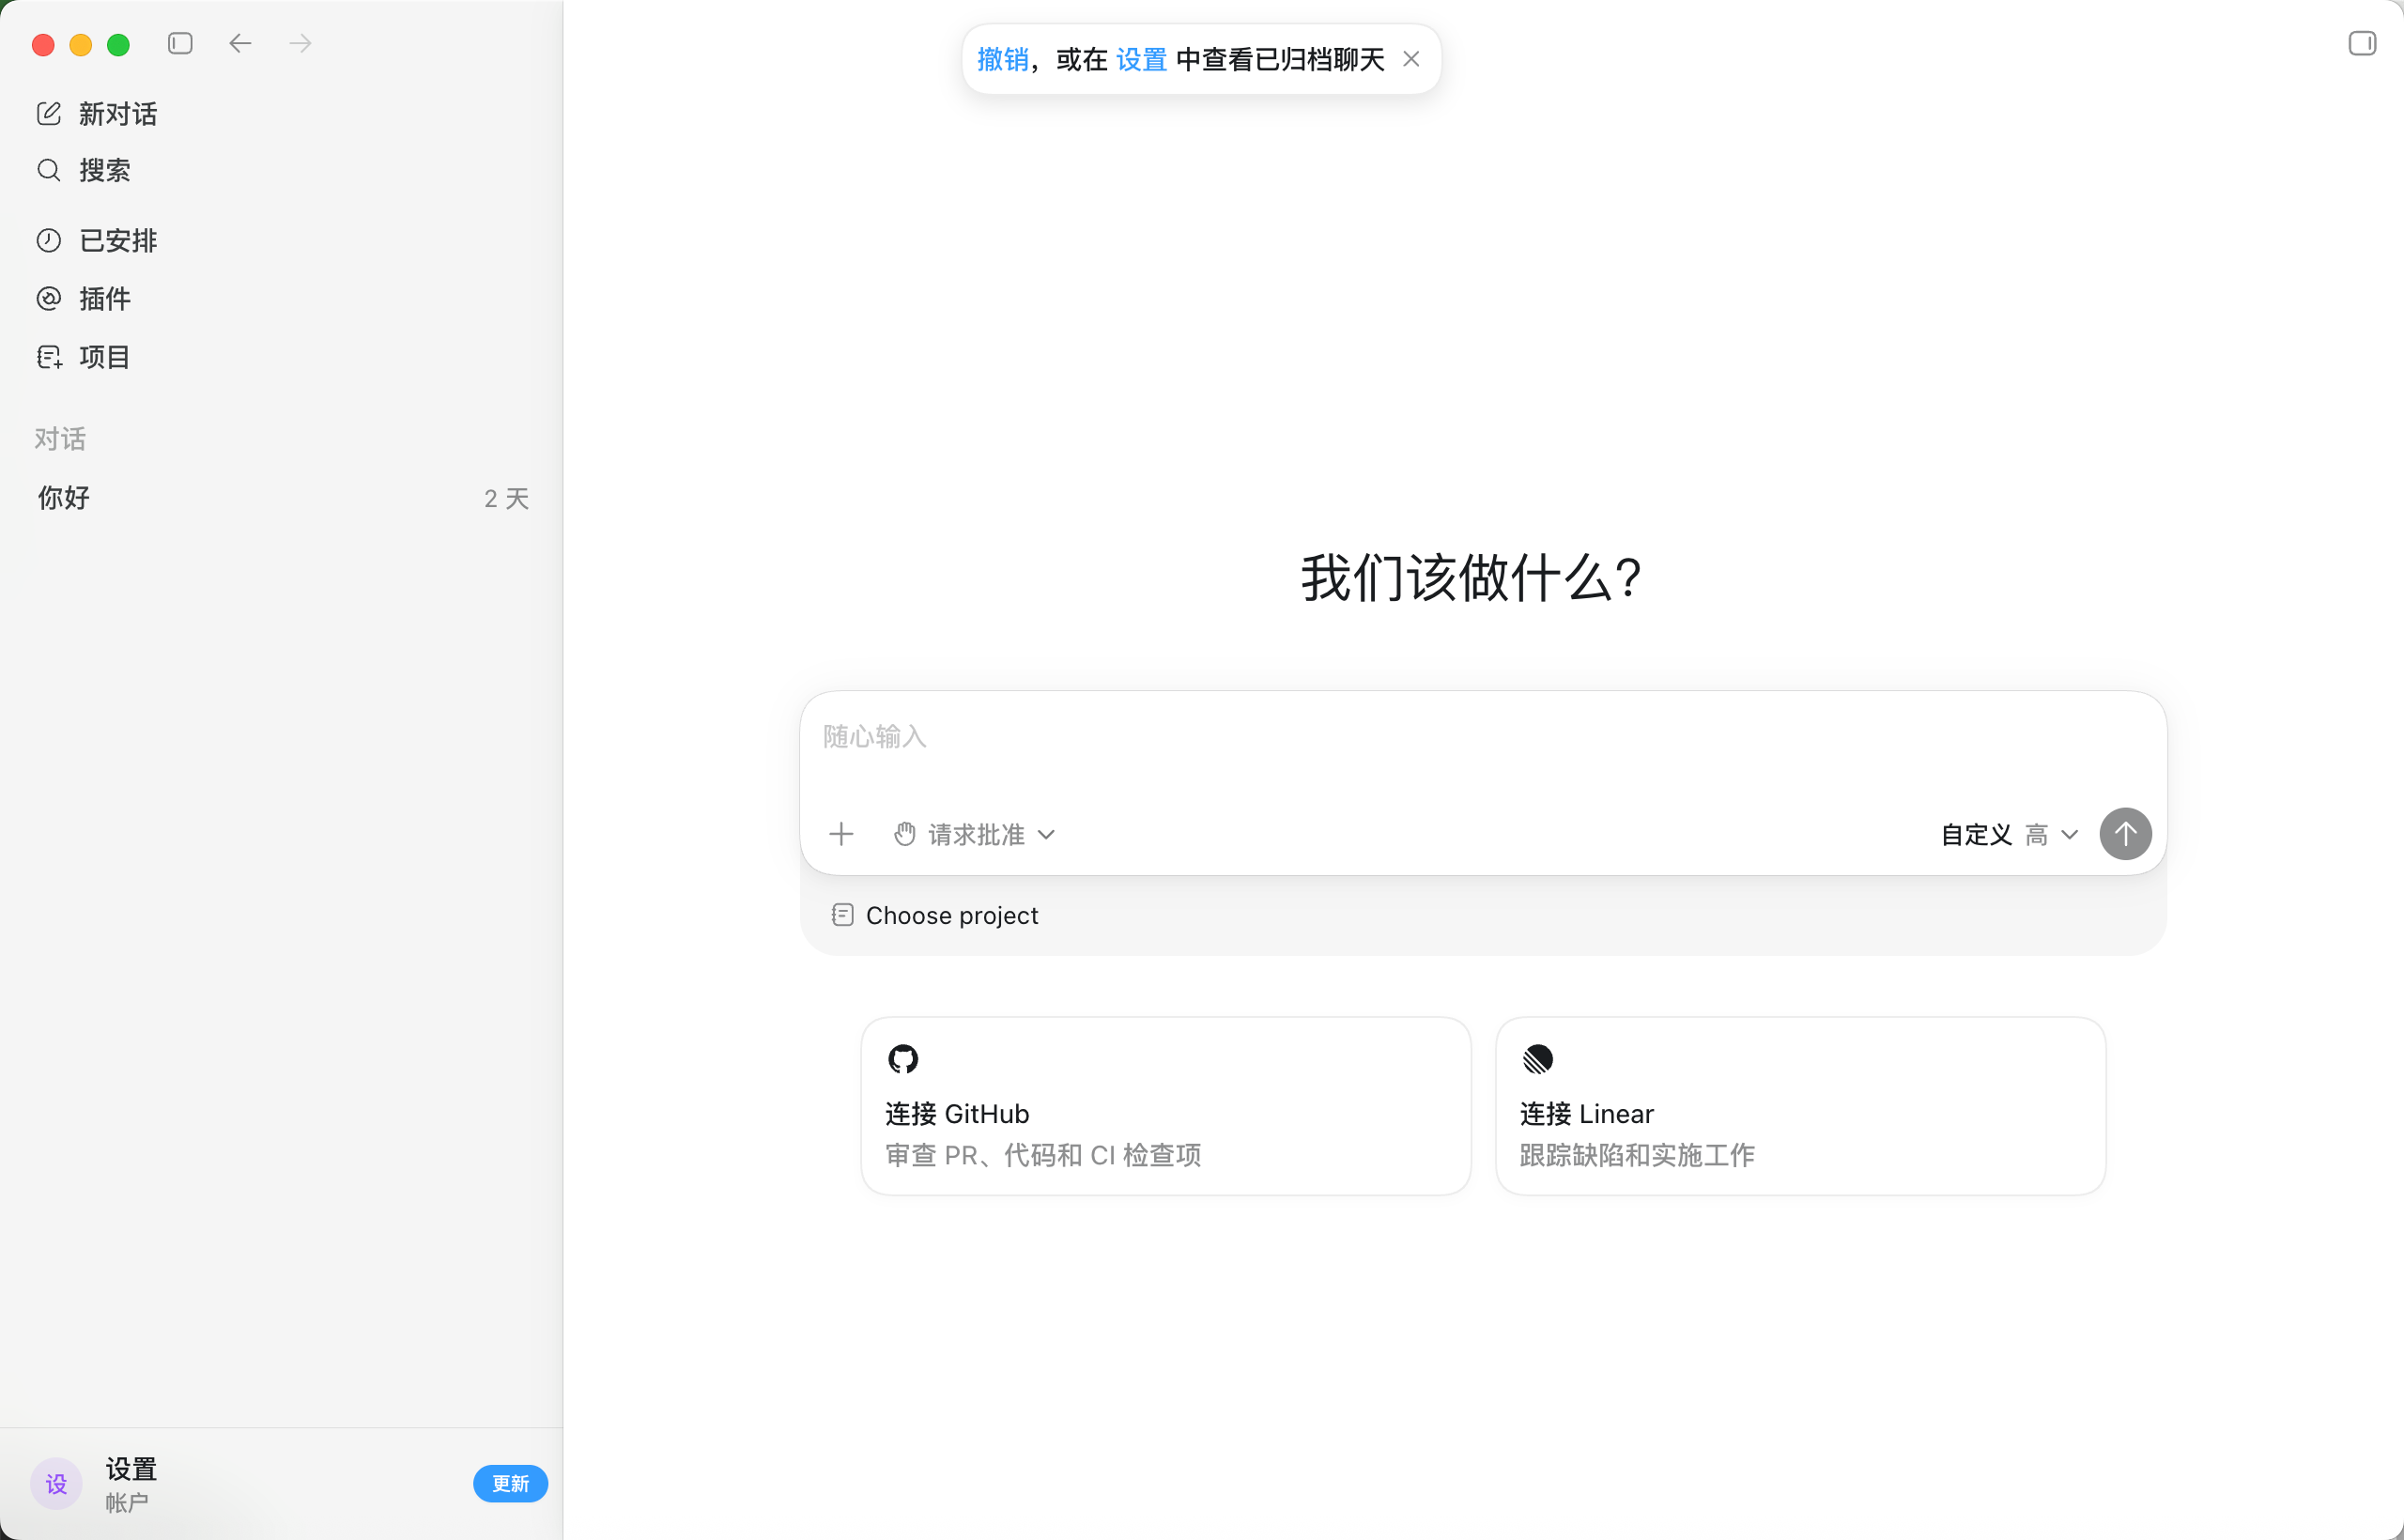Expand the 自定义 高 model dropdown
Viewport: 2404px width, 1540px height.
tap(2010, 834)
